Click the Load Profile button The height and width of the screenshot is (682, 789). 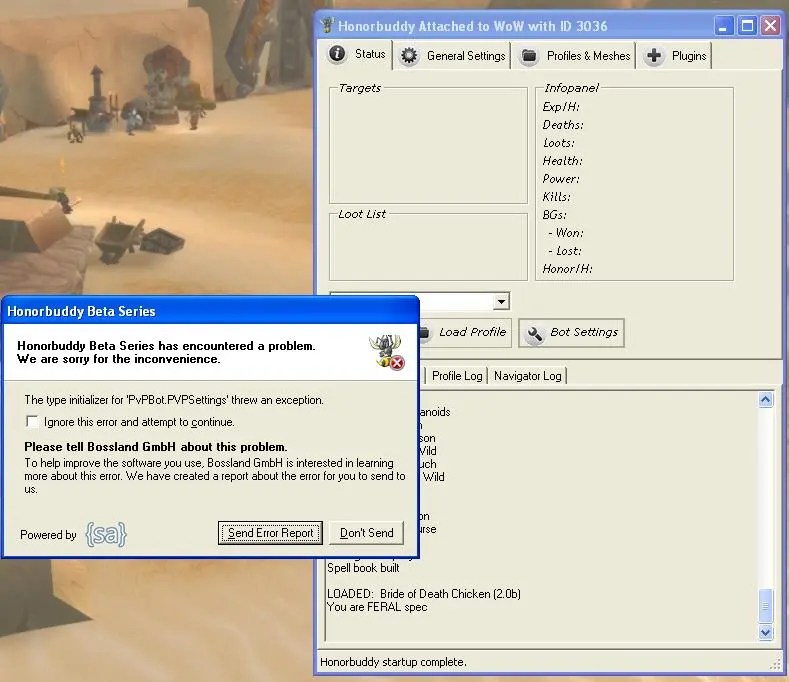464,332
